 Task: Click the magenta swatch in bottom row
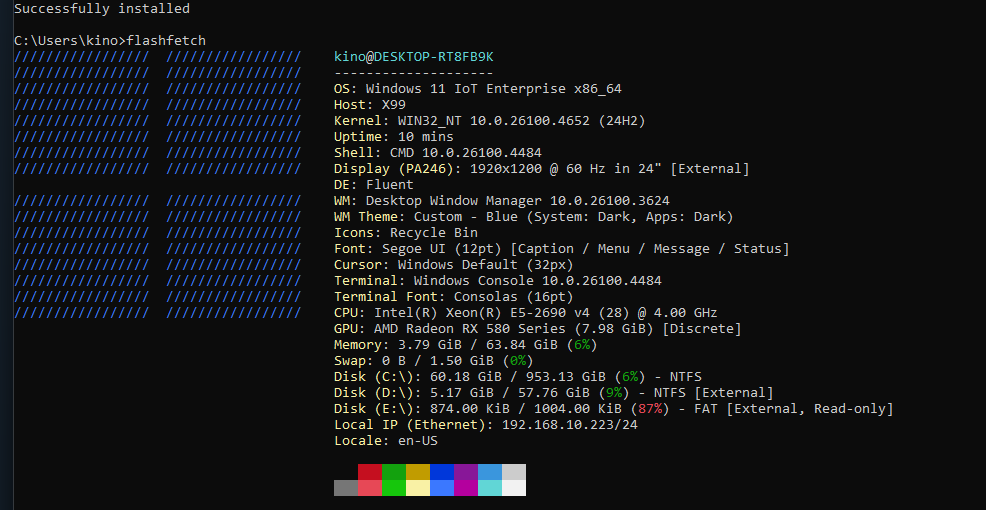click(x=465, y=488)
